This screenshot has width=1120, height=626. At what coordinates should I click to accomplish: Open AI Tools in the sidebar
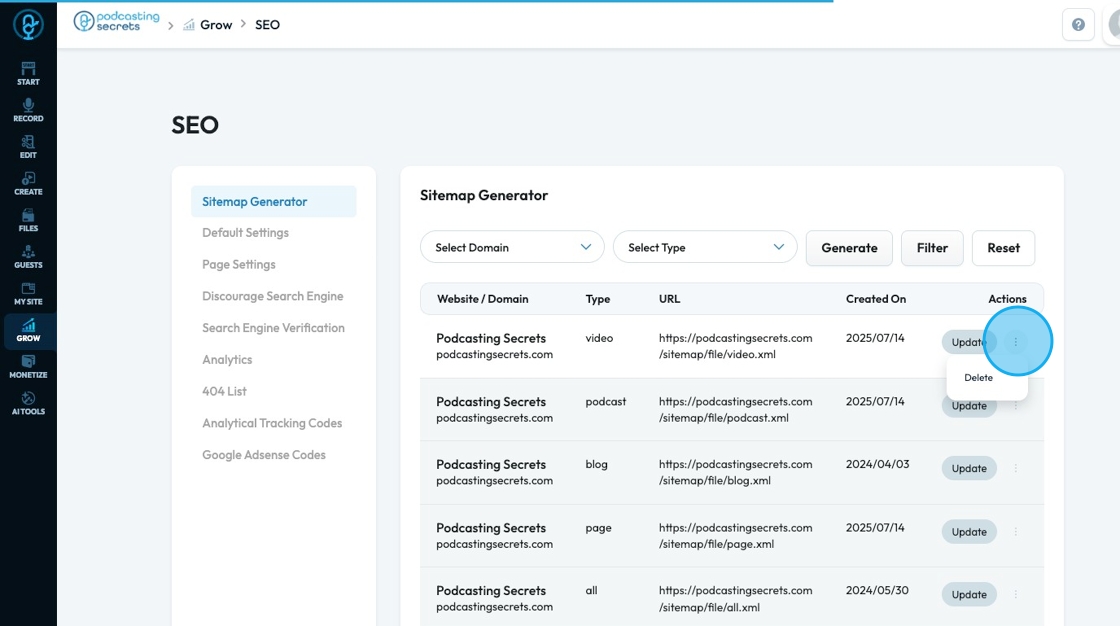tap(28, 403)
